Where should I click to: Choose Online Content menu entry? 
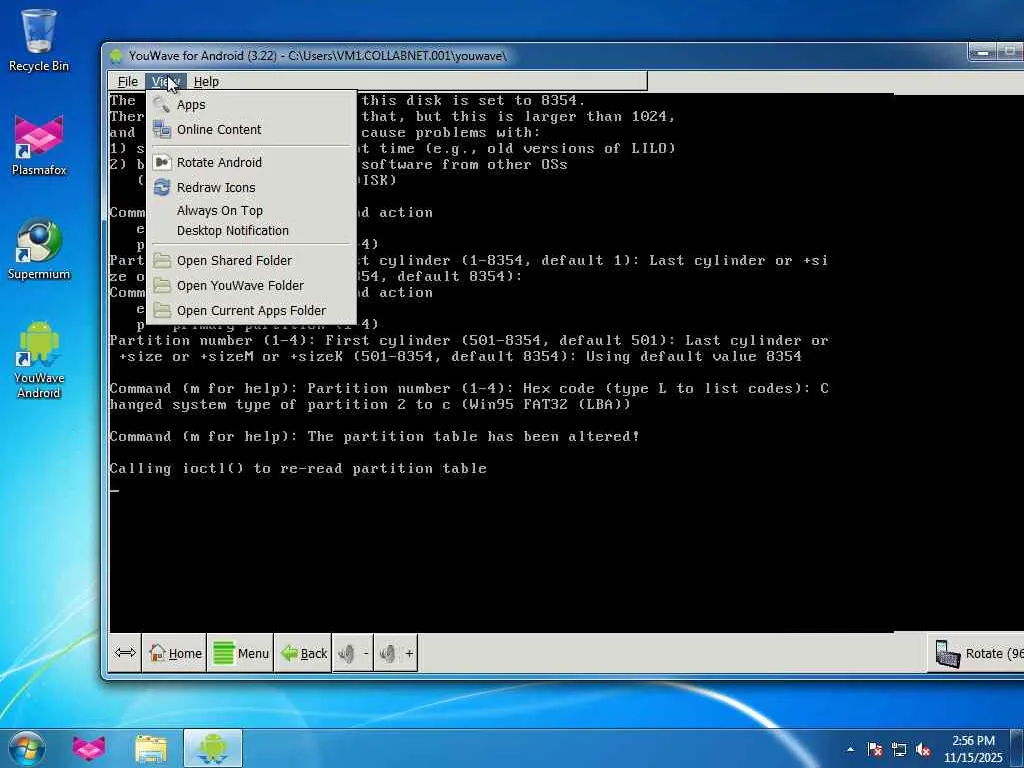pyautogui.click(x=251, y=129)
